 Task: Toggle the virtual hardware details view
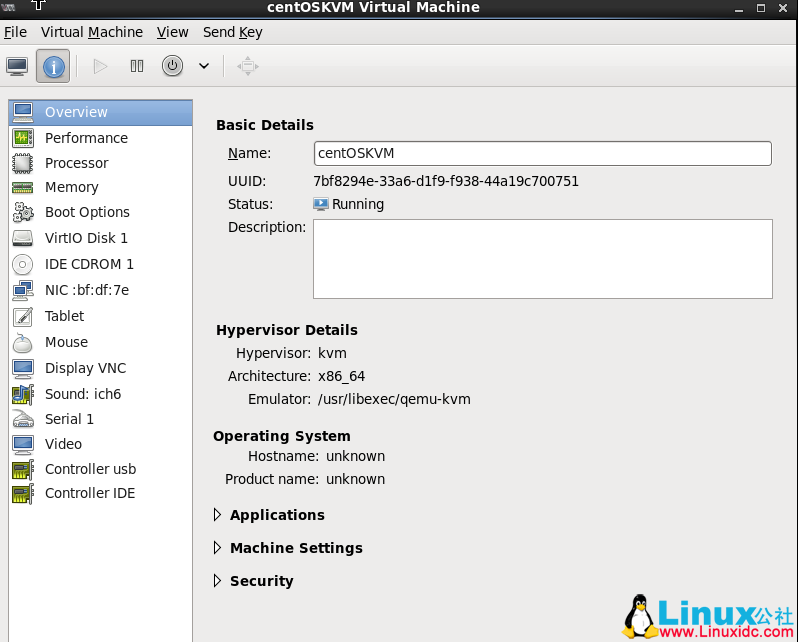53,66
